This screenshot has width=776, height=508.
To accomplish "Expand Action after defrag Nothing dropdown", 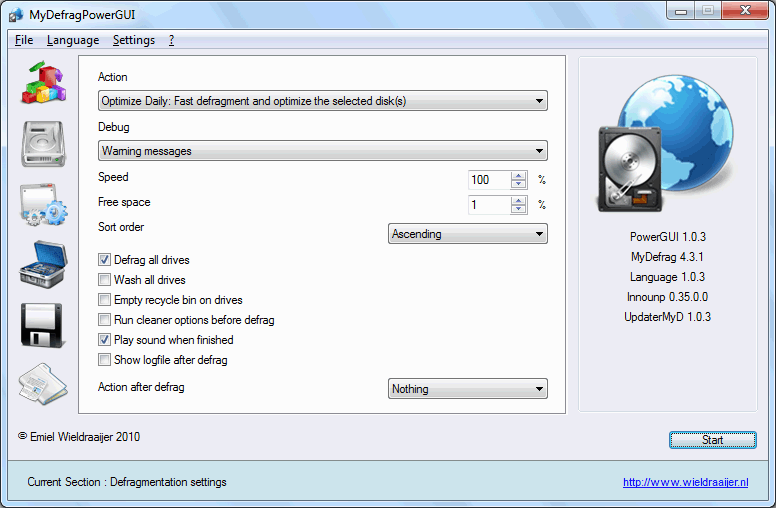I will pyautogui.click(x=468, y=389).
